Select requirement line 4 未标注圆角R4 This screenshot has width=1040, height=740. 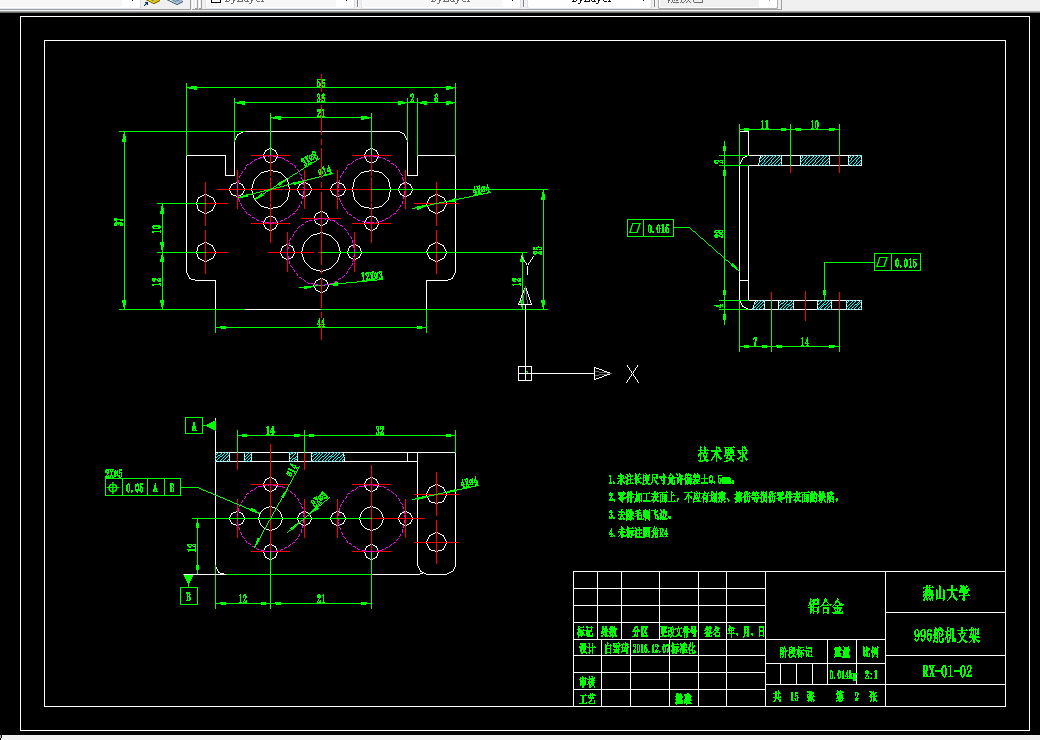[x=638, y=532]
